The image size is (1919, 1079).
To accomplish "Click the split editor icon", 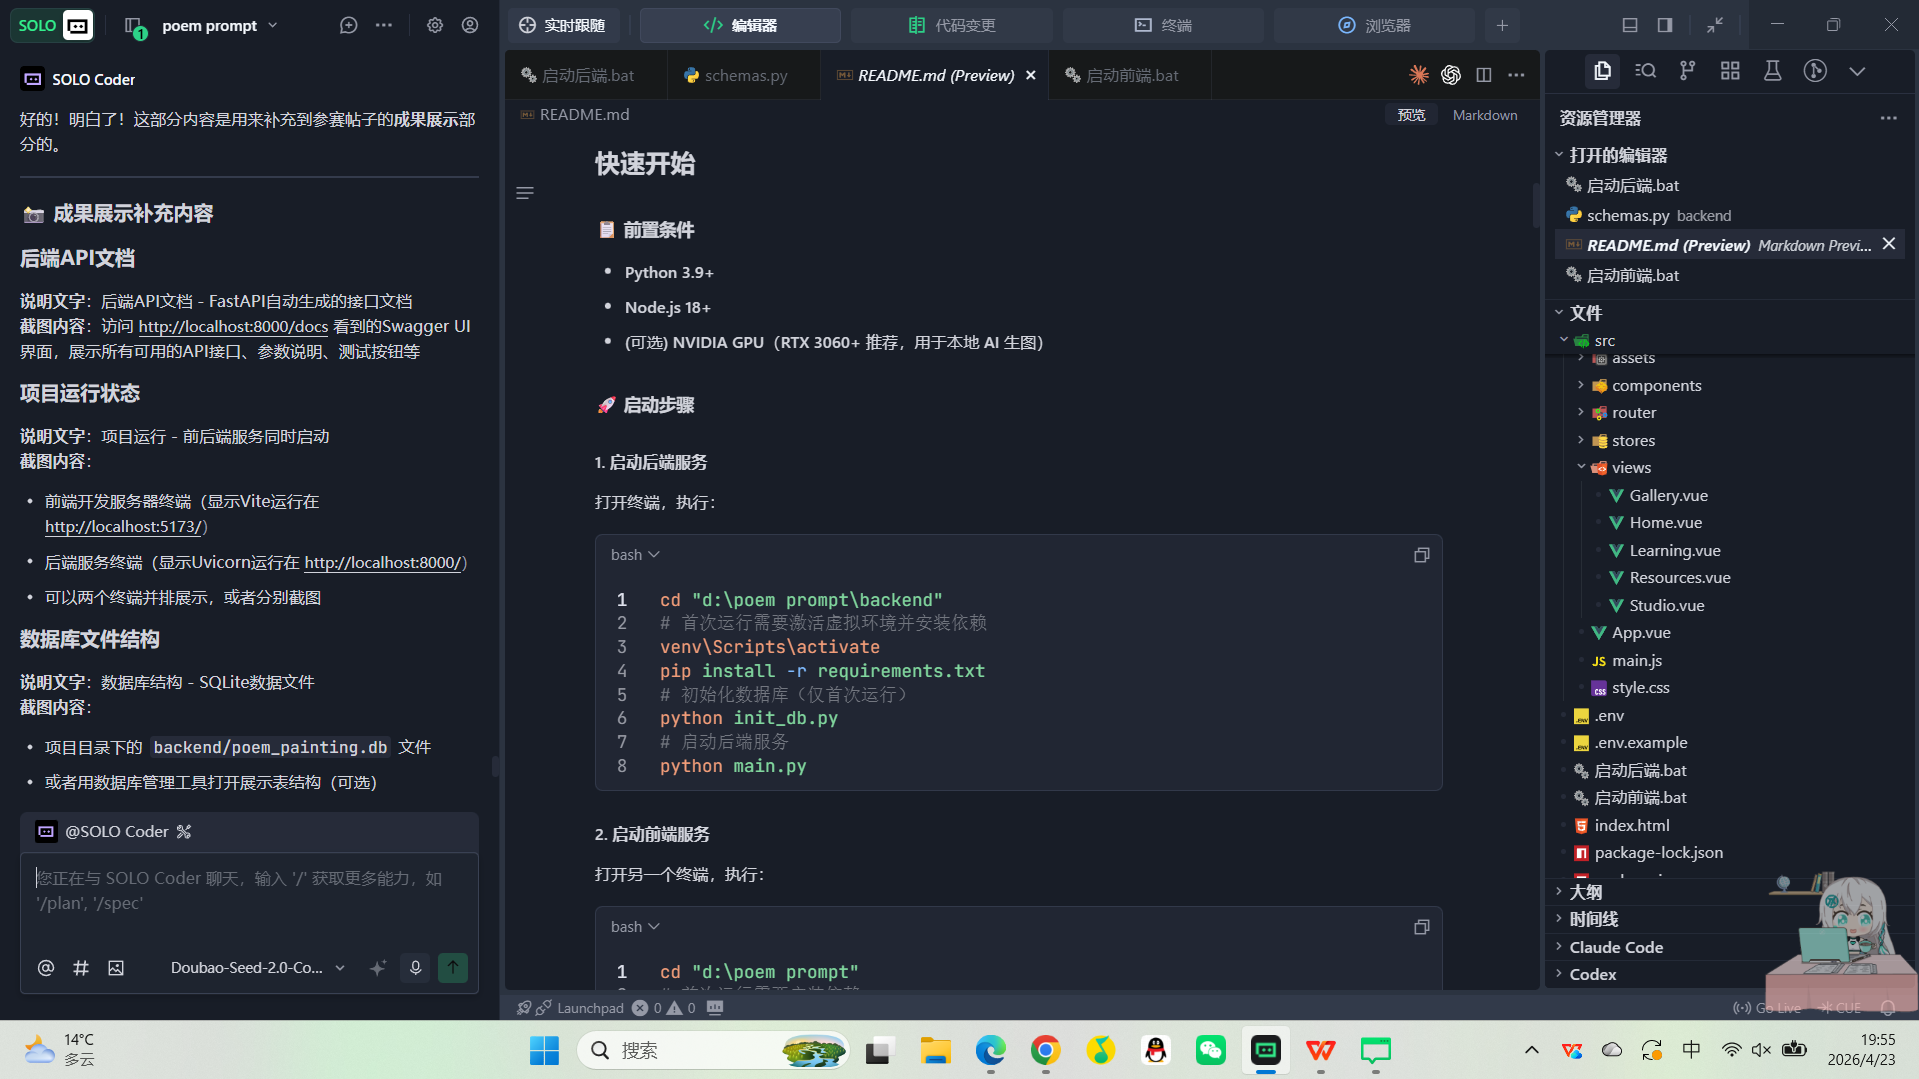I will 1484,75.
